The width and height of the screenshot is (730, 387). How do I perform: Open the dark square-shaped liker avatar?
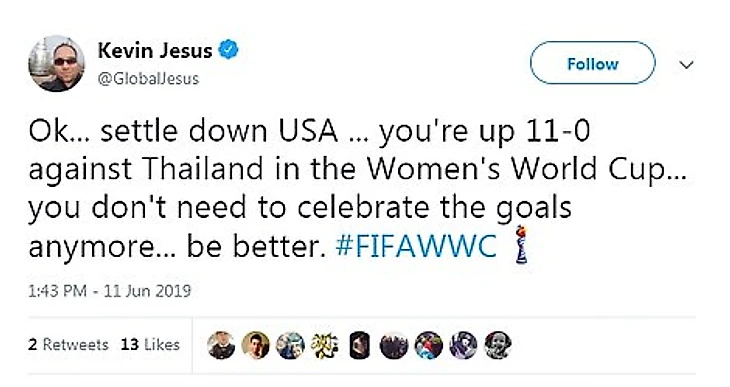pyautogui.click(x=359, y=345)
